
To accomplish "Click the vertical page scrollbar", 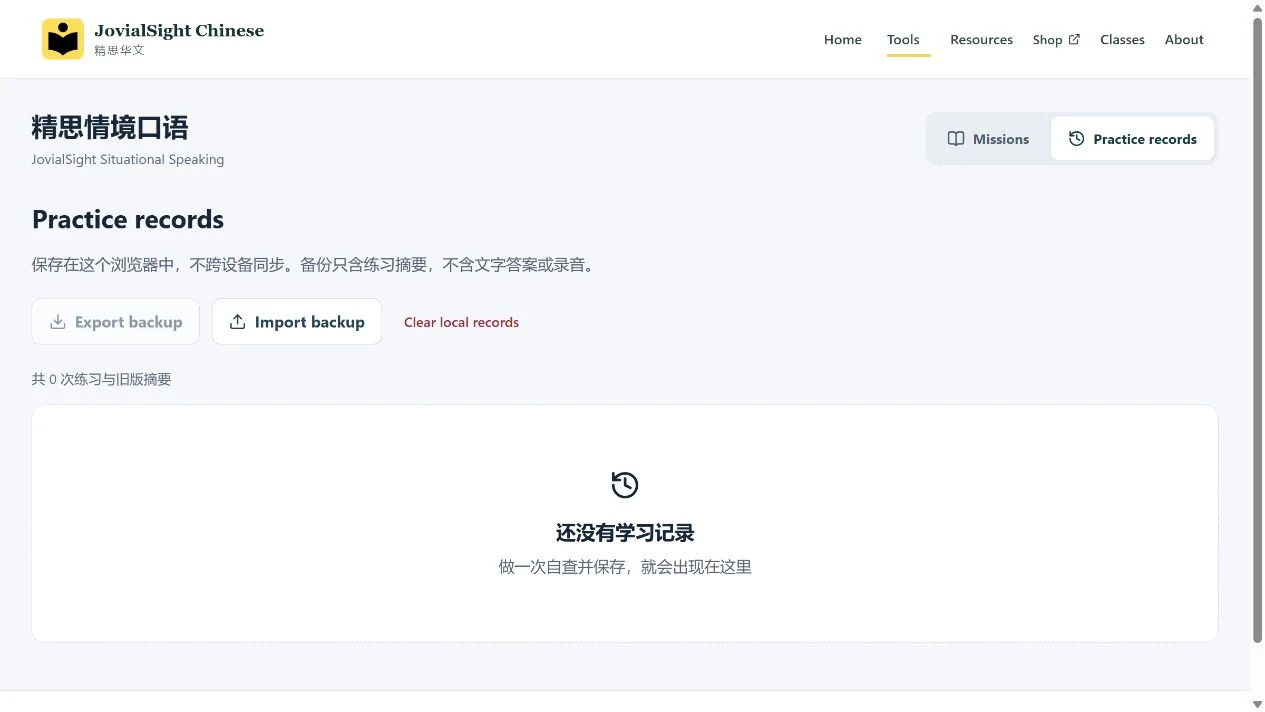I will 1258,330.
